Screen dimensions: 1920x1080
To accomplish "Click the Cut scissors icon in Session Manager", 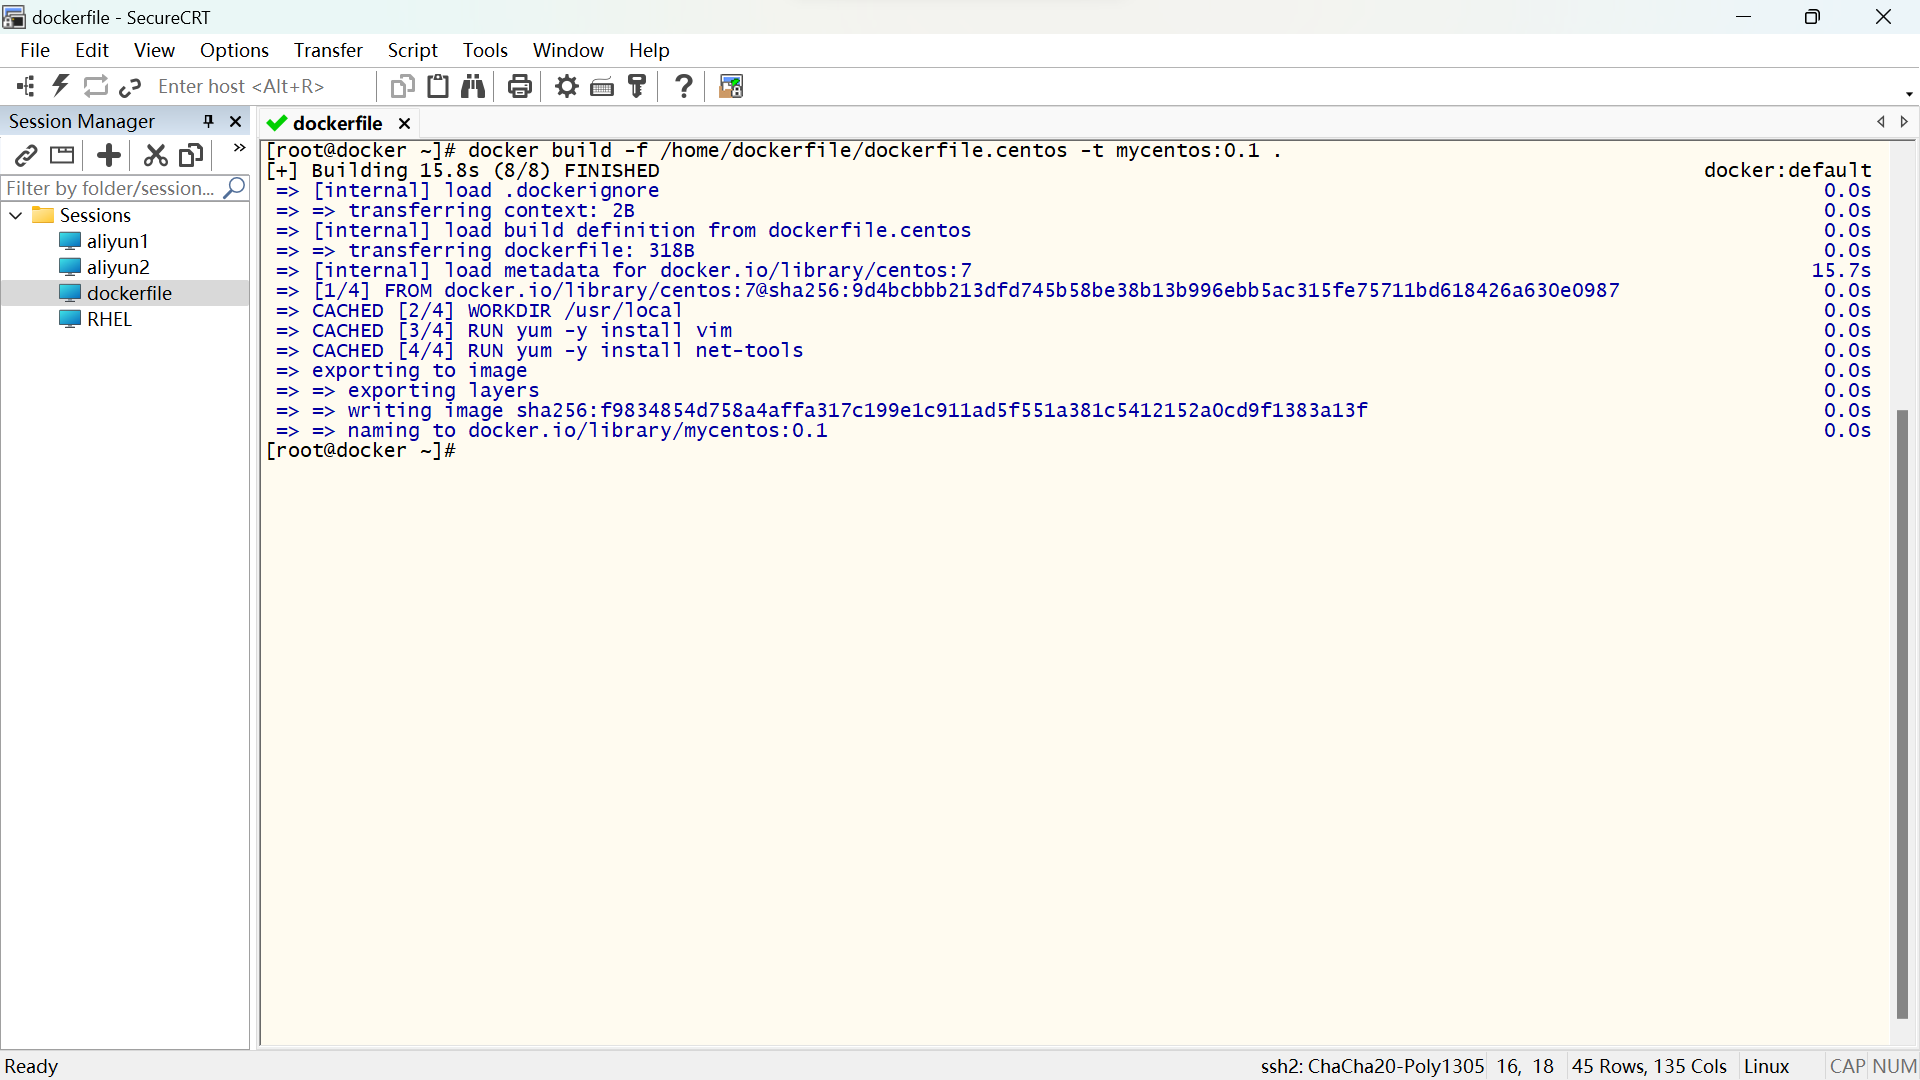I will coord(155,155).
